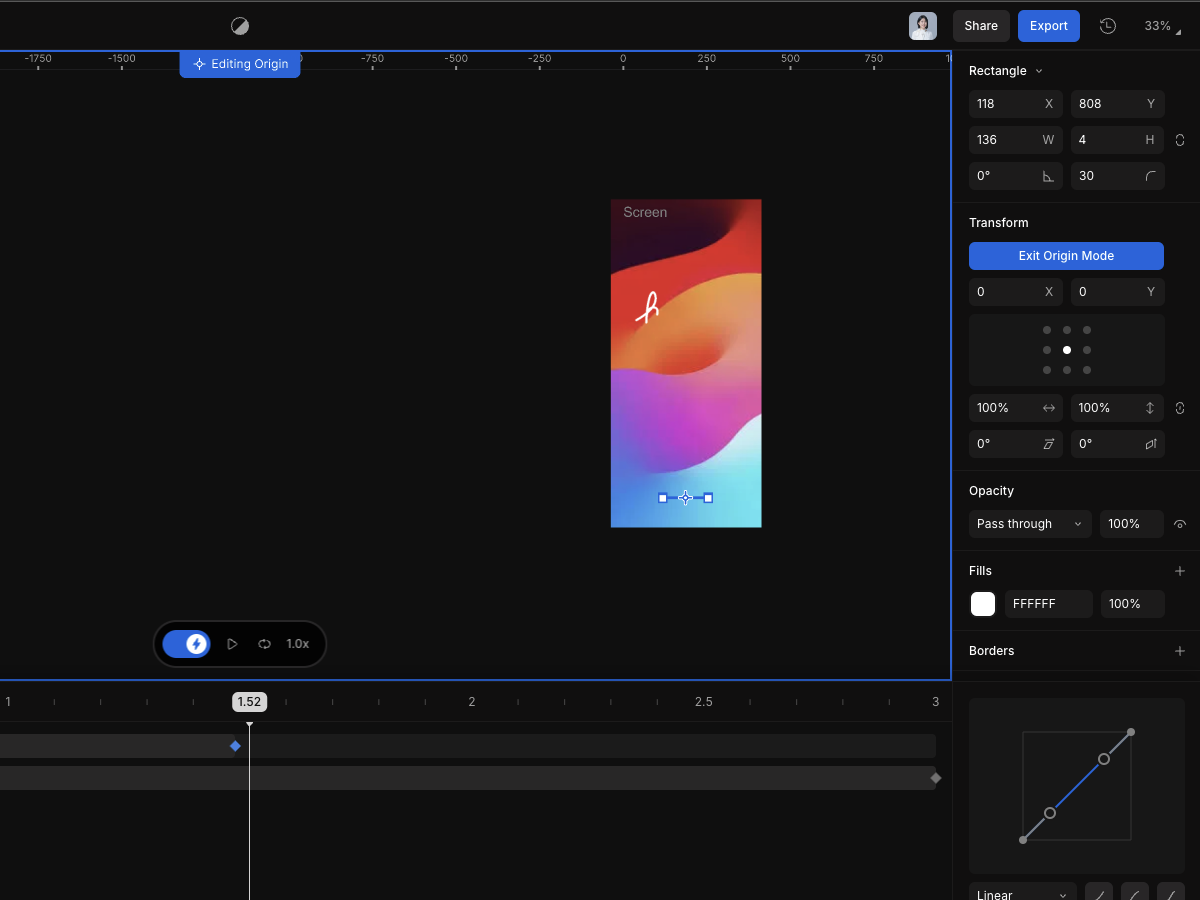Toggle the dark/light theme icon
The height and width of the screenshot is (900, 1200).
tap(239, 26)
